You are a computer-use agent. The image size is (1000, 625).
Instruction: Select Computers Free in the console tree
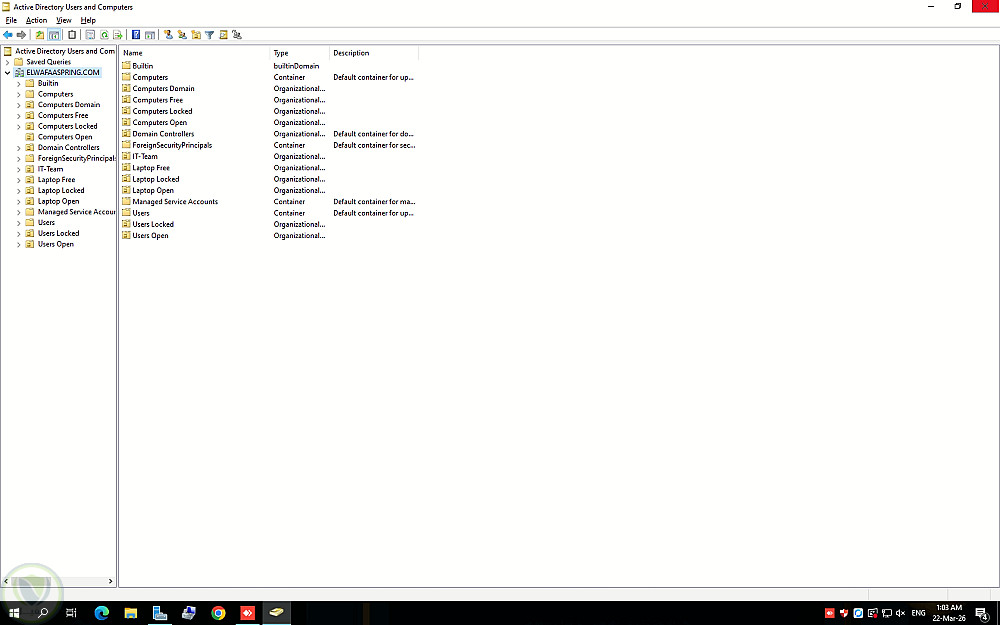point(62,115)
